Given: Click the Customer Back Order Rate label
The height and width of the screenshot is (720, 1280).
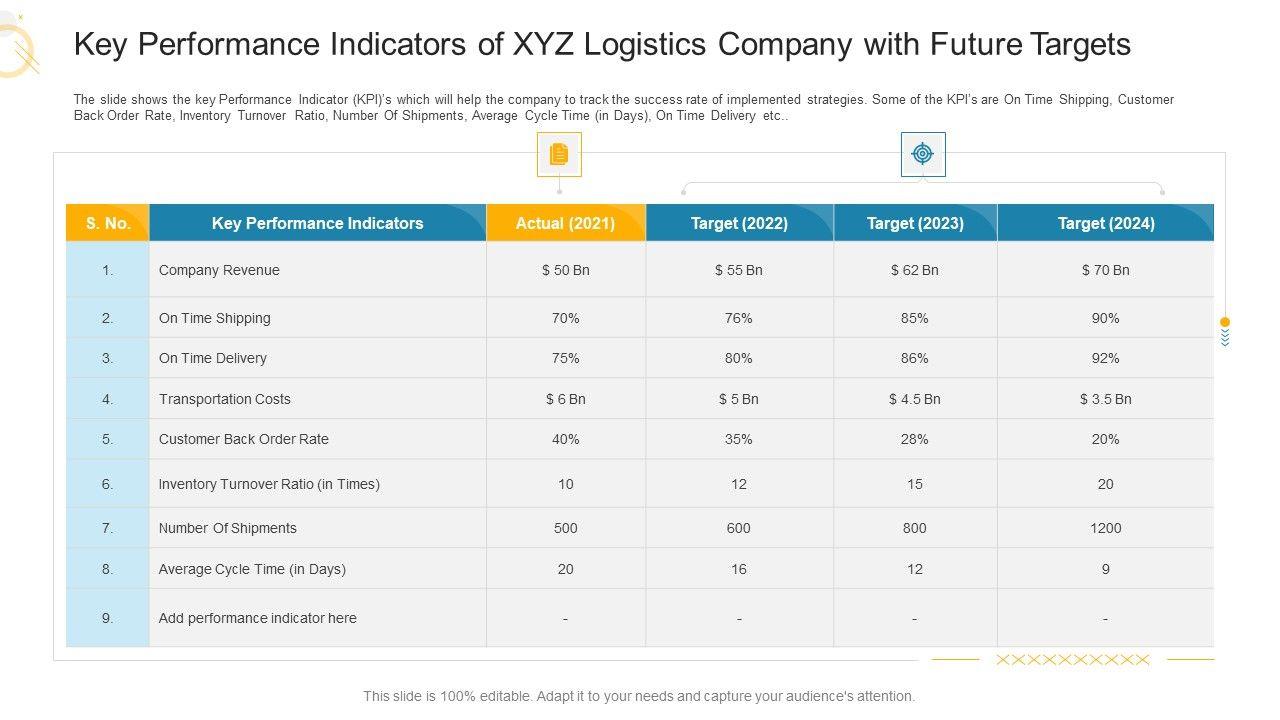Looking at the screenshot, I should click(243, 439).
